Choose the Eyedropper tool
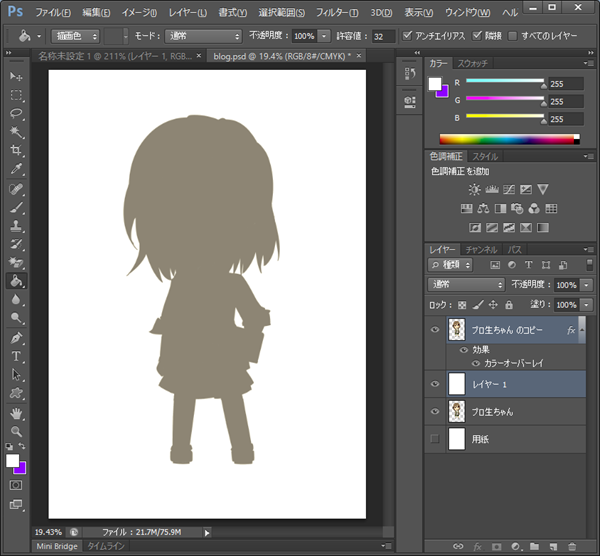 [x=16, y=169]
